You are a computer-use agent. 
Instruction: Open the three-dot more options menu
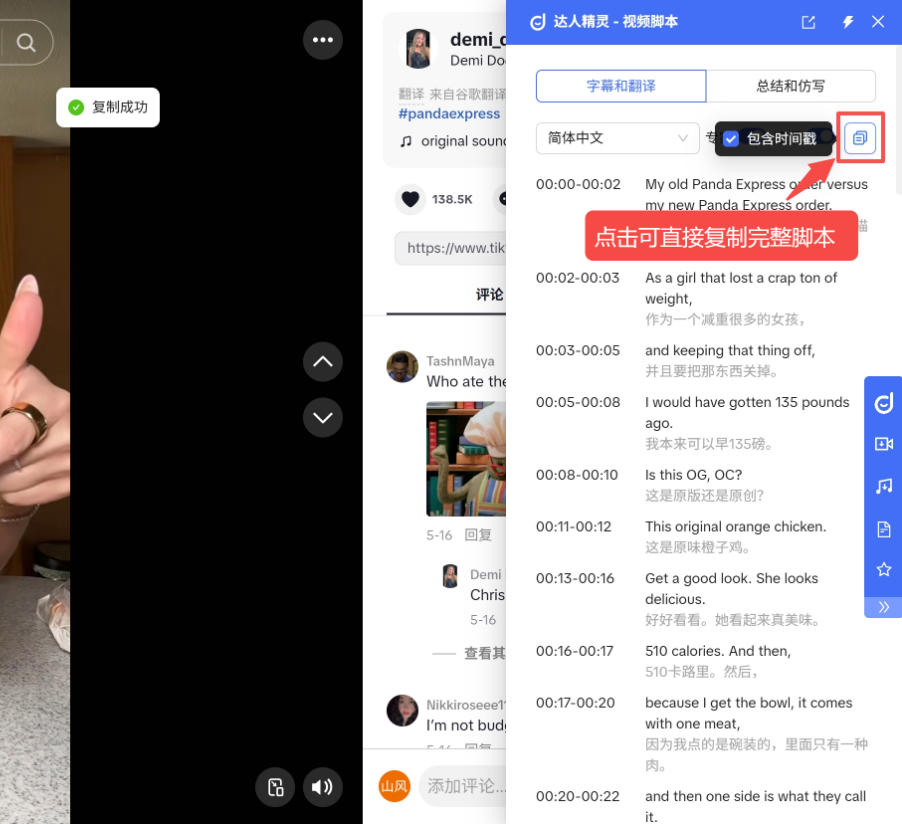coord(323,40)
